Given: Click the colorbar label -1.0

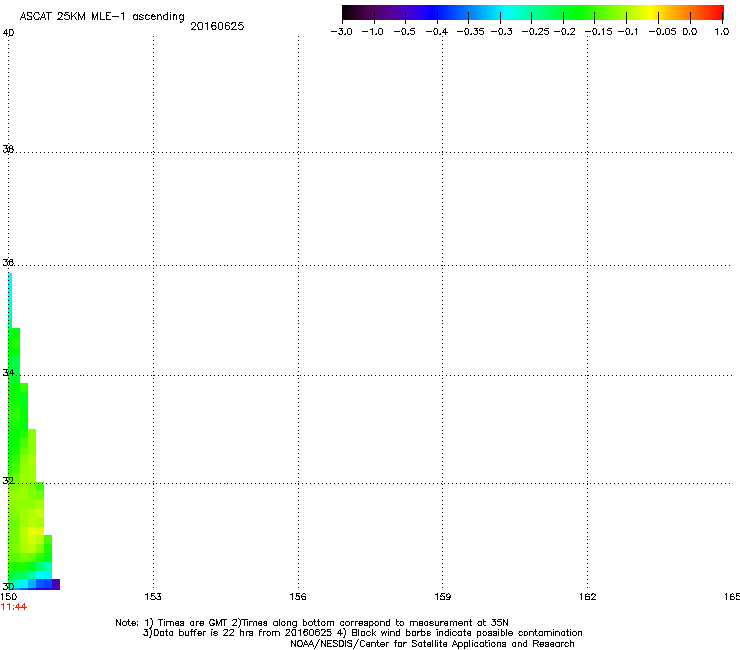Looking at the screenshot, I should (372, 32).
